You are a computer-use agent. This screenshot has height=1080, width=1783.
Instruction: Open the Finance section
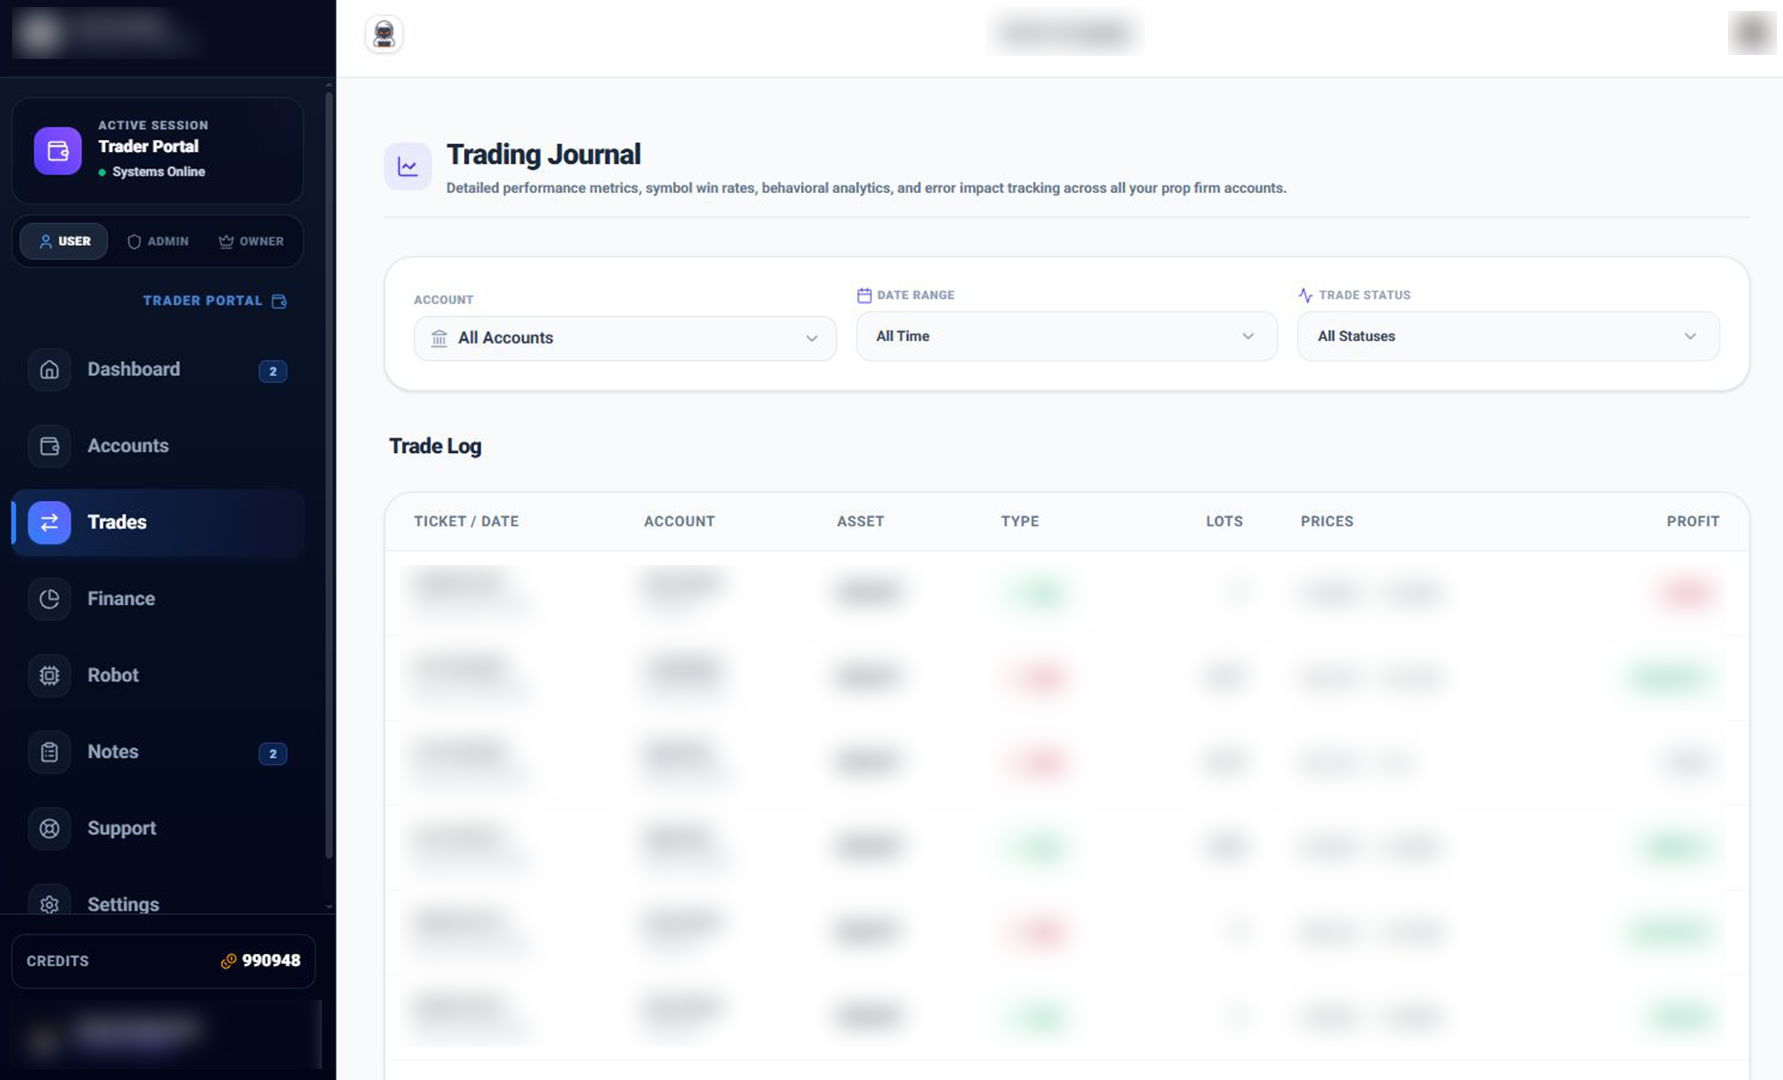click(158, 599)
